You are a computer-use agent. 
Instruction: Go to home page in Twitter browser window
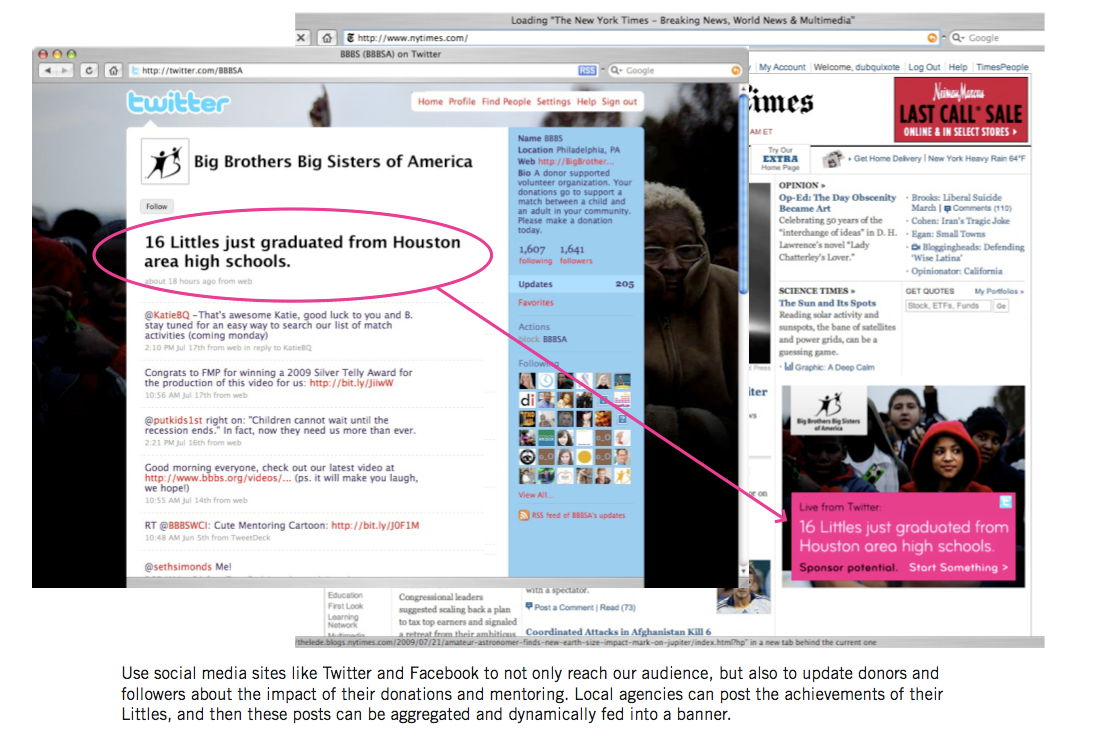(x=114, y=71)
